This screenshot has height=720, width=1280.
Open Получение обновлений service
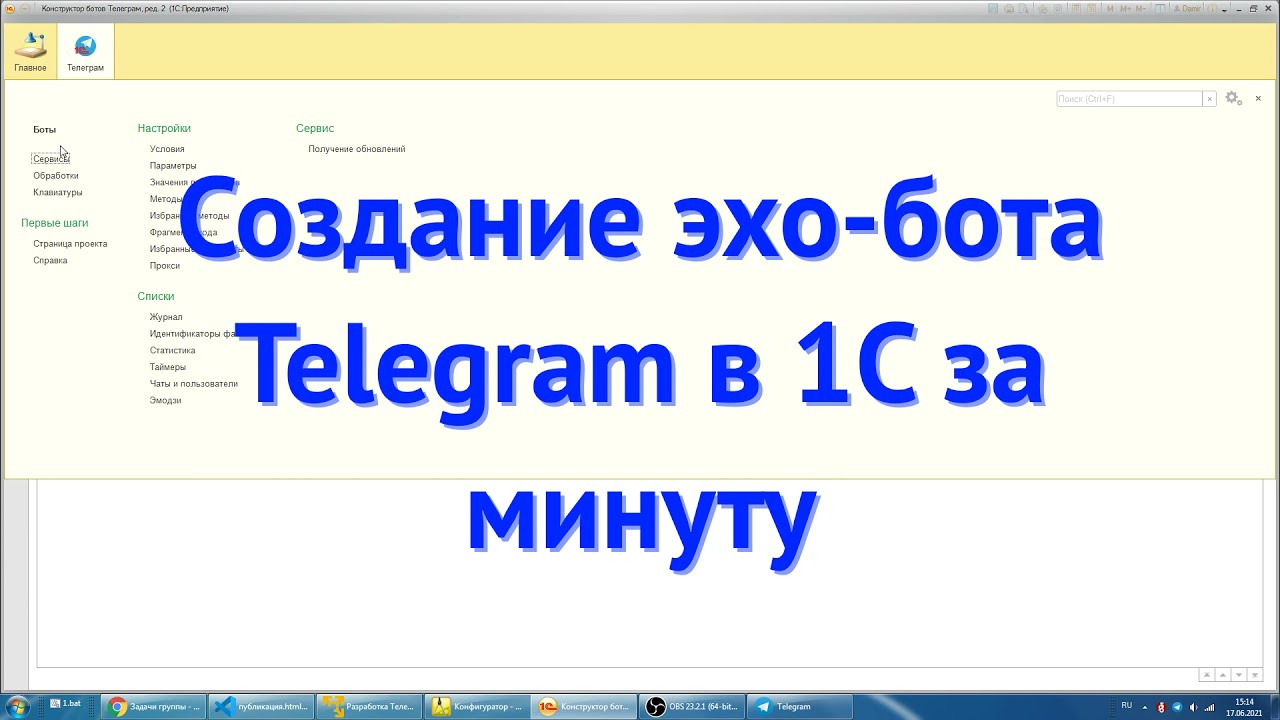357,149
